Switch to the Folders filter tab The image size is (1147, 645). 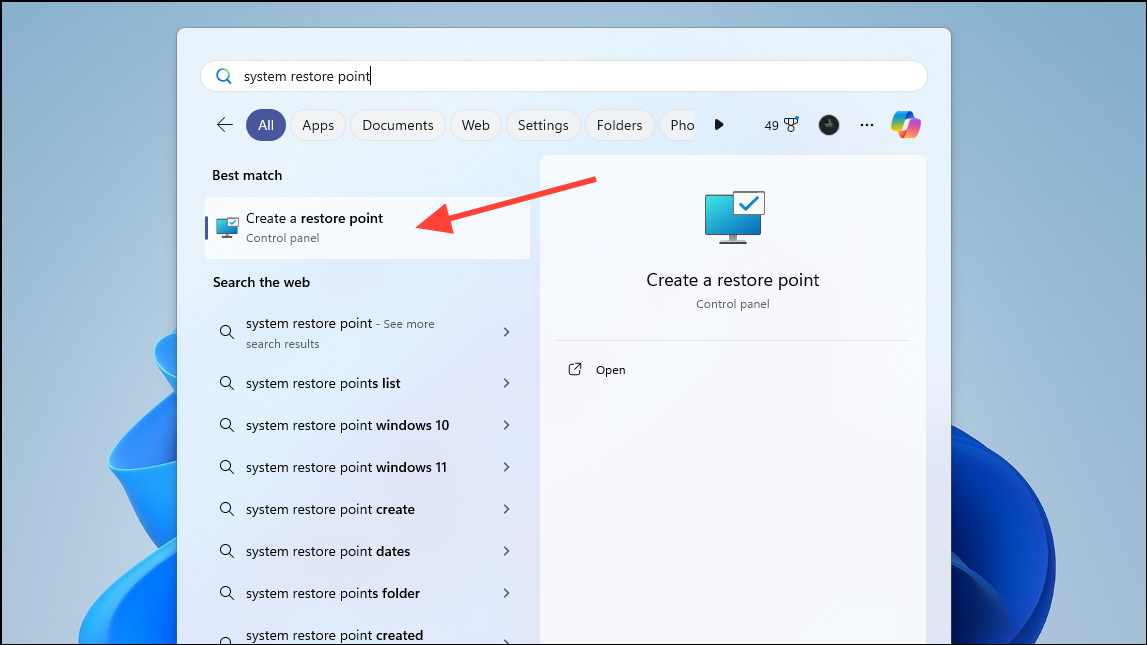[x=620, y=125]
